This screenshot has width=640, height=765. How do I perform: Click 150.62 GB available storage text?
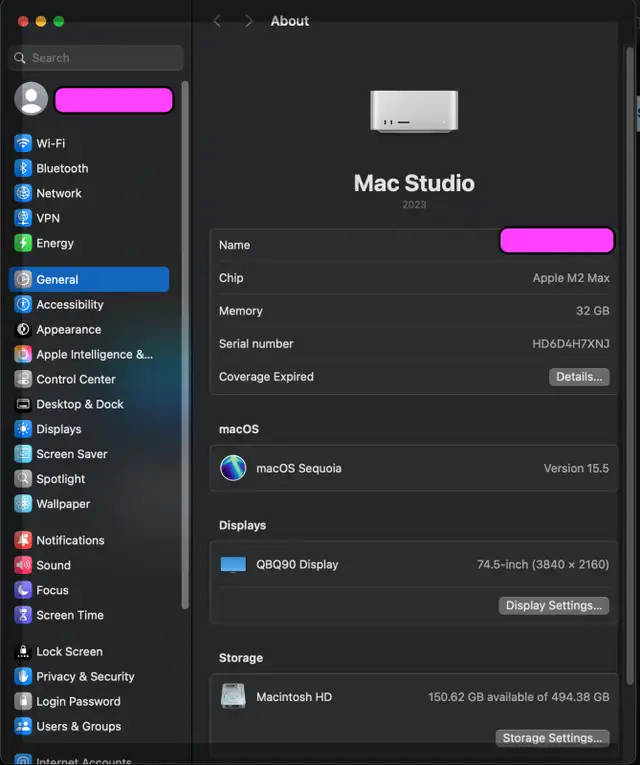[x=519, y=697]
